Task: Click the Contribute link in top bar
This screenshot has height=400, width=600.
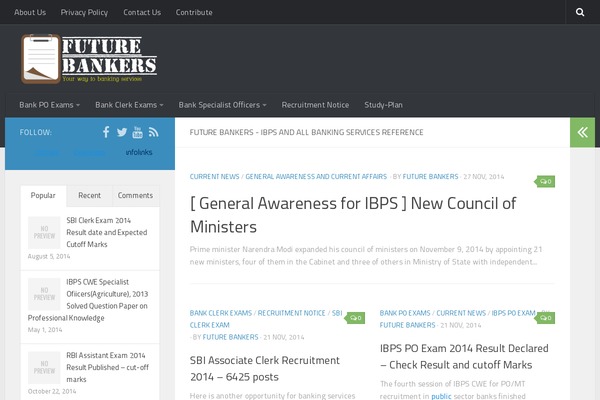Action: tap(194, 12)
